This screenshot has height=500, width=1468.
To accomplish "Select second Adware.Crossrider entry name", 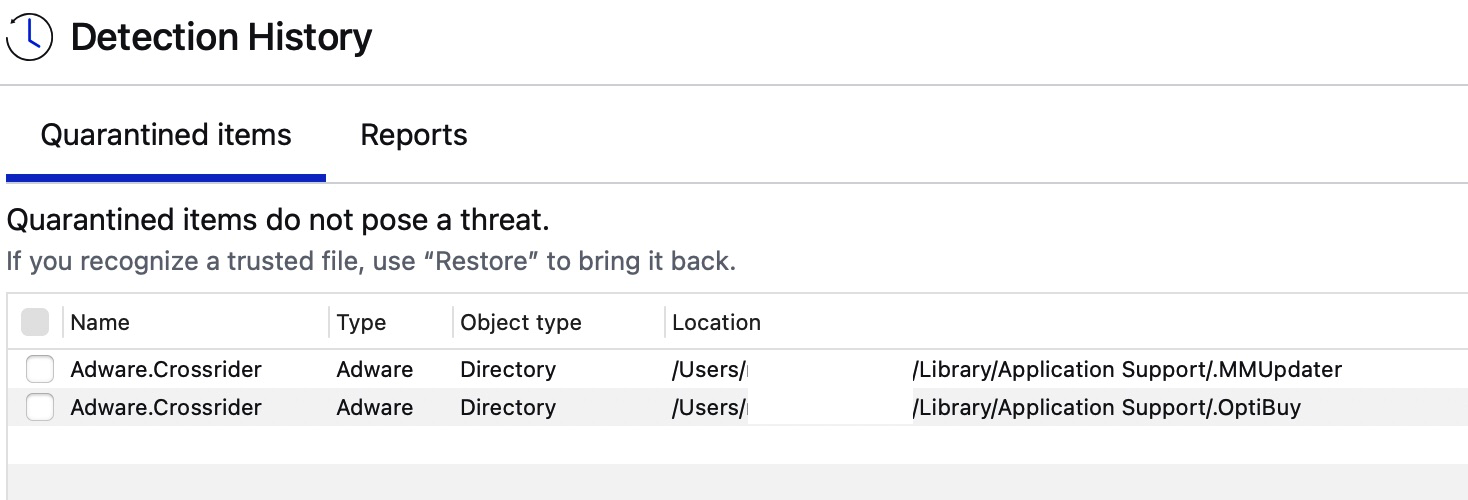I will coord(166,408).
